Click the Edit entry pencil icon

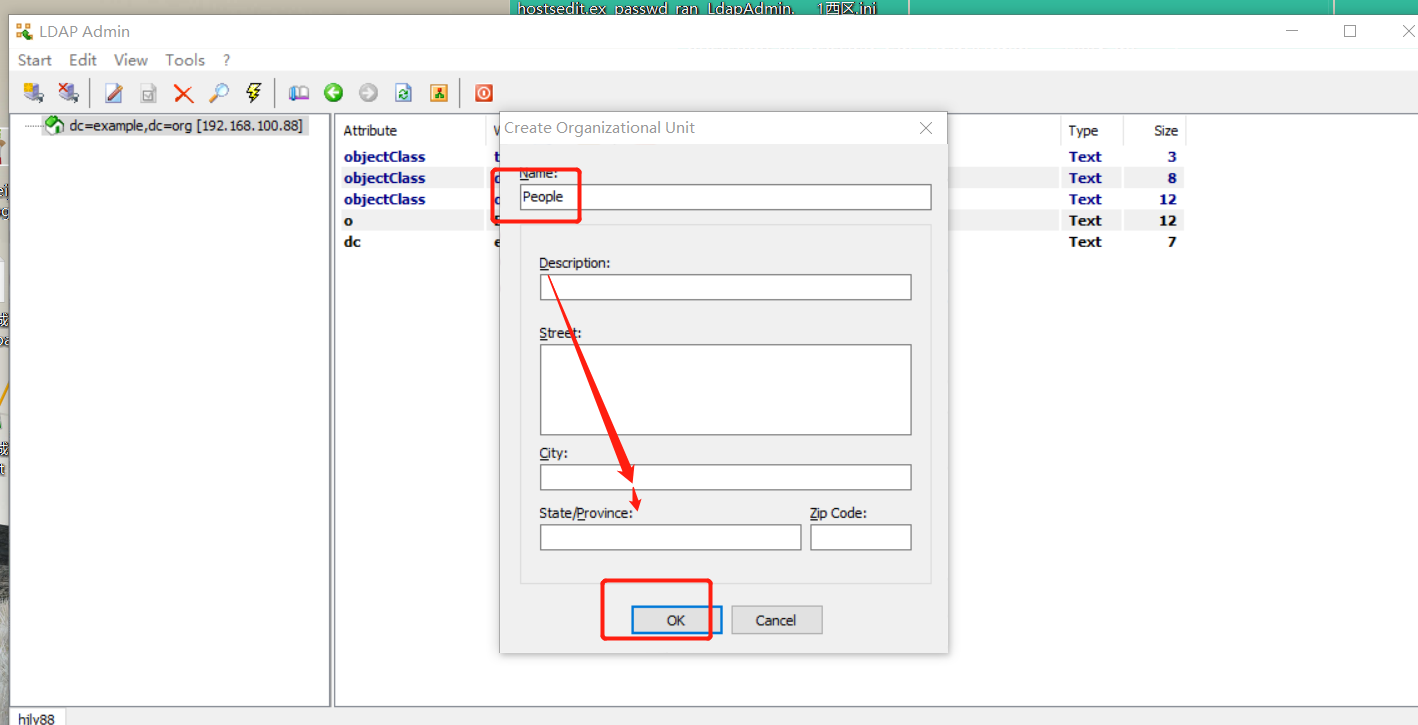click(114, 93)
